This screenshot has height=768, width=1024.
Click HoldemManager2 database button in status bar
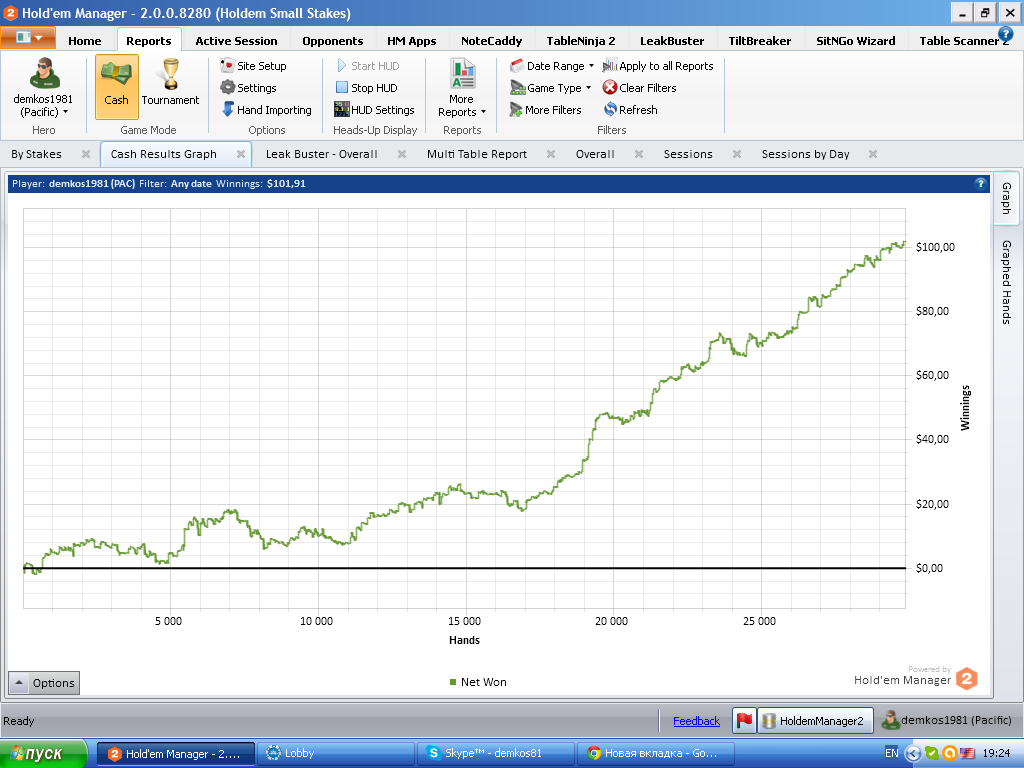[815, 720]
